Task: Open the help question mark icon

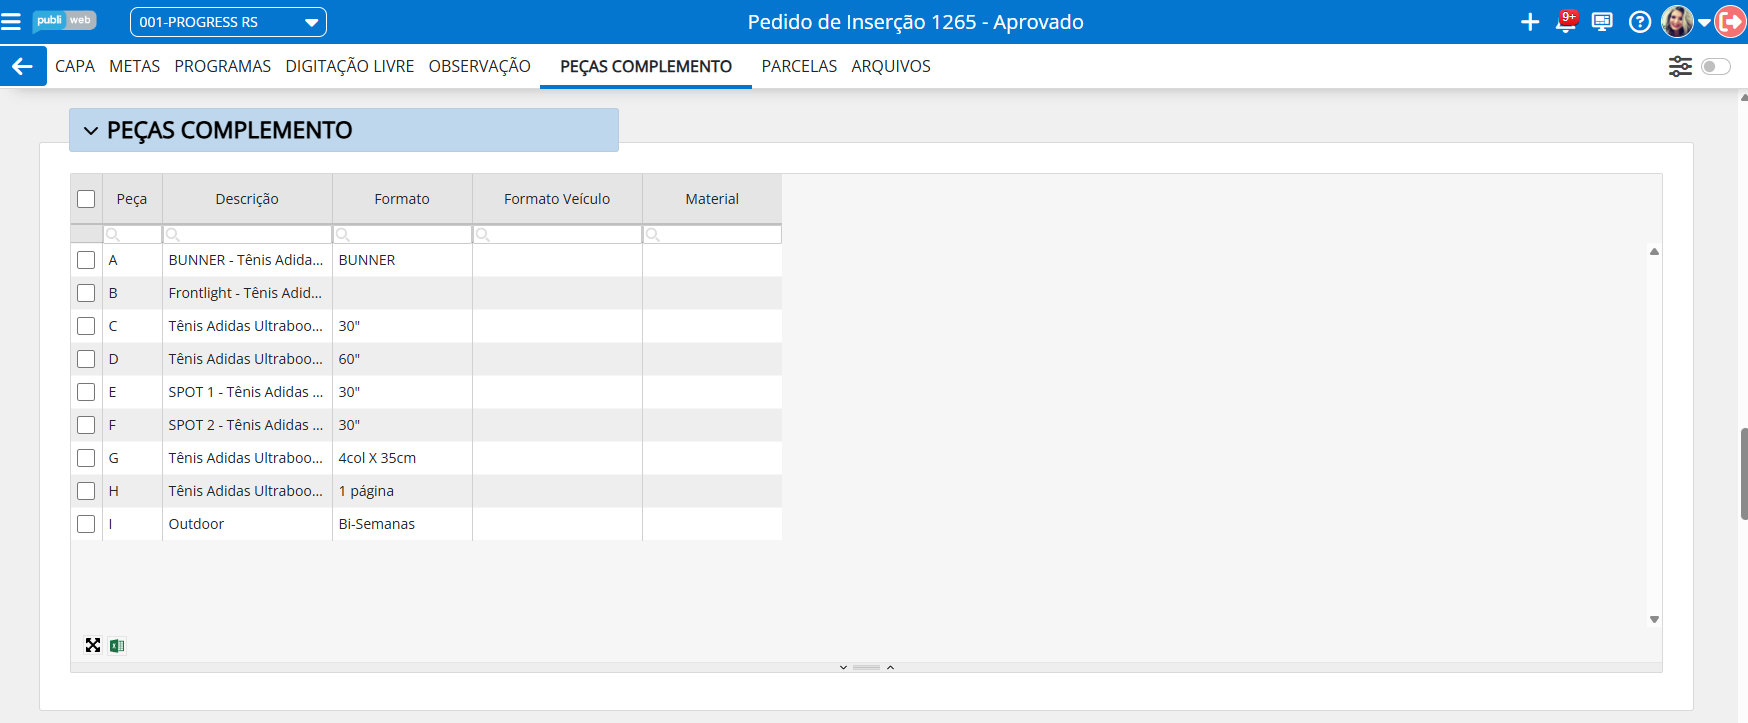Action: coord(1639,22)
